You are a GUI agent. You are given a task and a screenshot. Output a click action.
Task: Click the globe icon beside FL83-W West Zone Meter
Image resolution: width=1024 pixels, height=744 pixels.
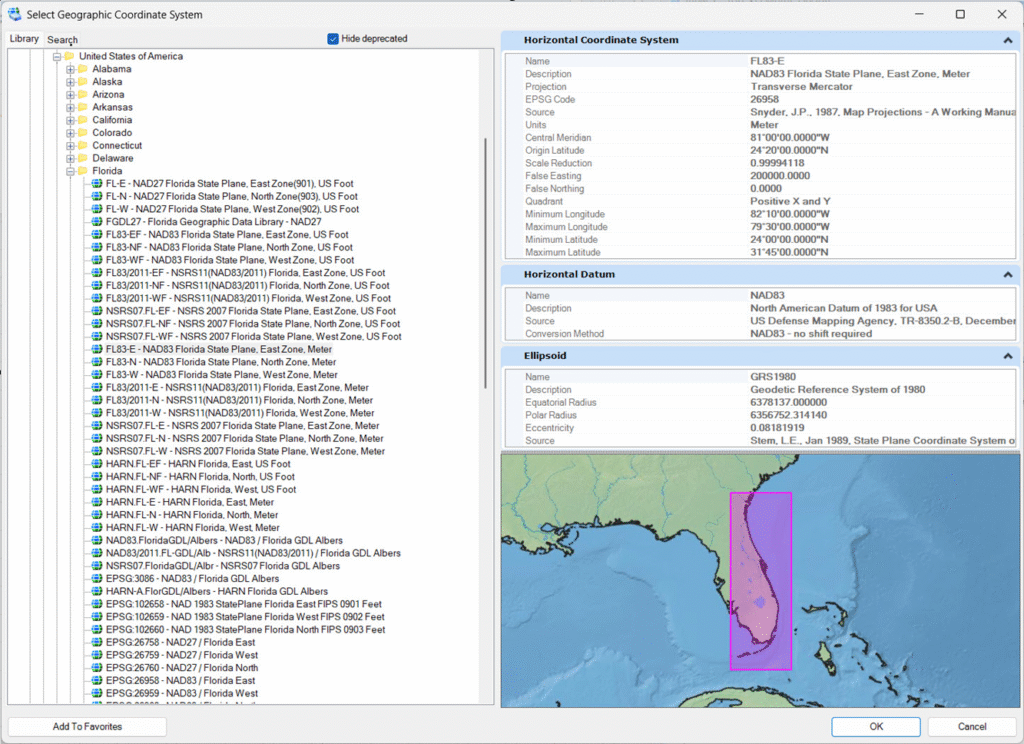click(97, 374)
